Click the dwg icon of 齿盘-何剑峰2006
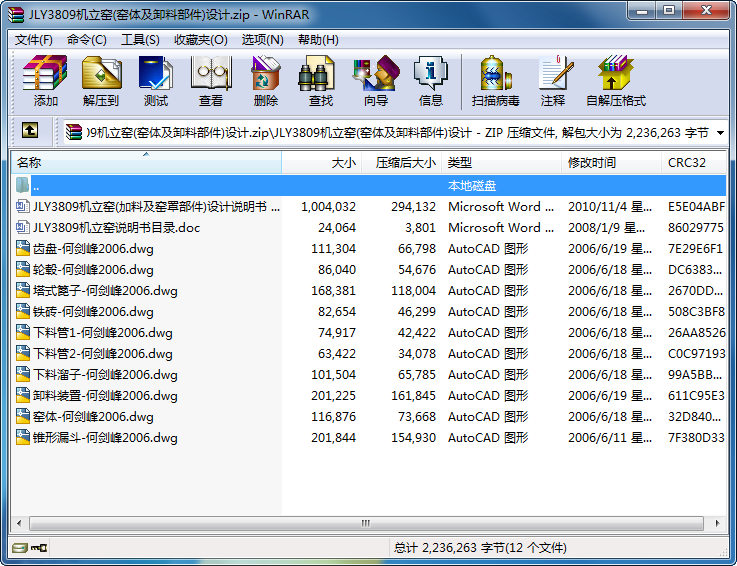Image resolution: width=737 pixels, height=566 pixels. (x=23, y=248)
